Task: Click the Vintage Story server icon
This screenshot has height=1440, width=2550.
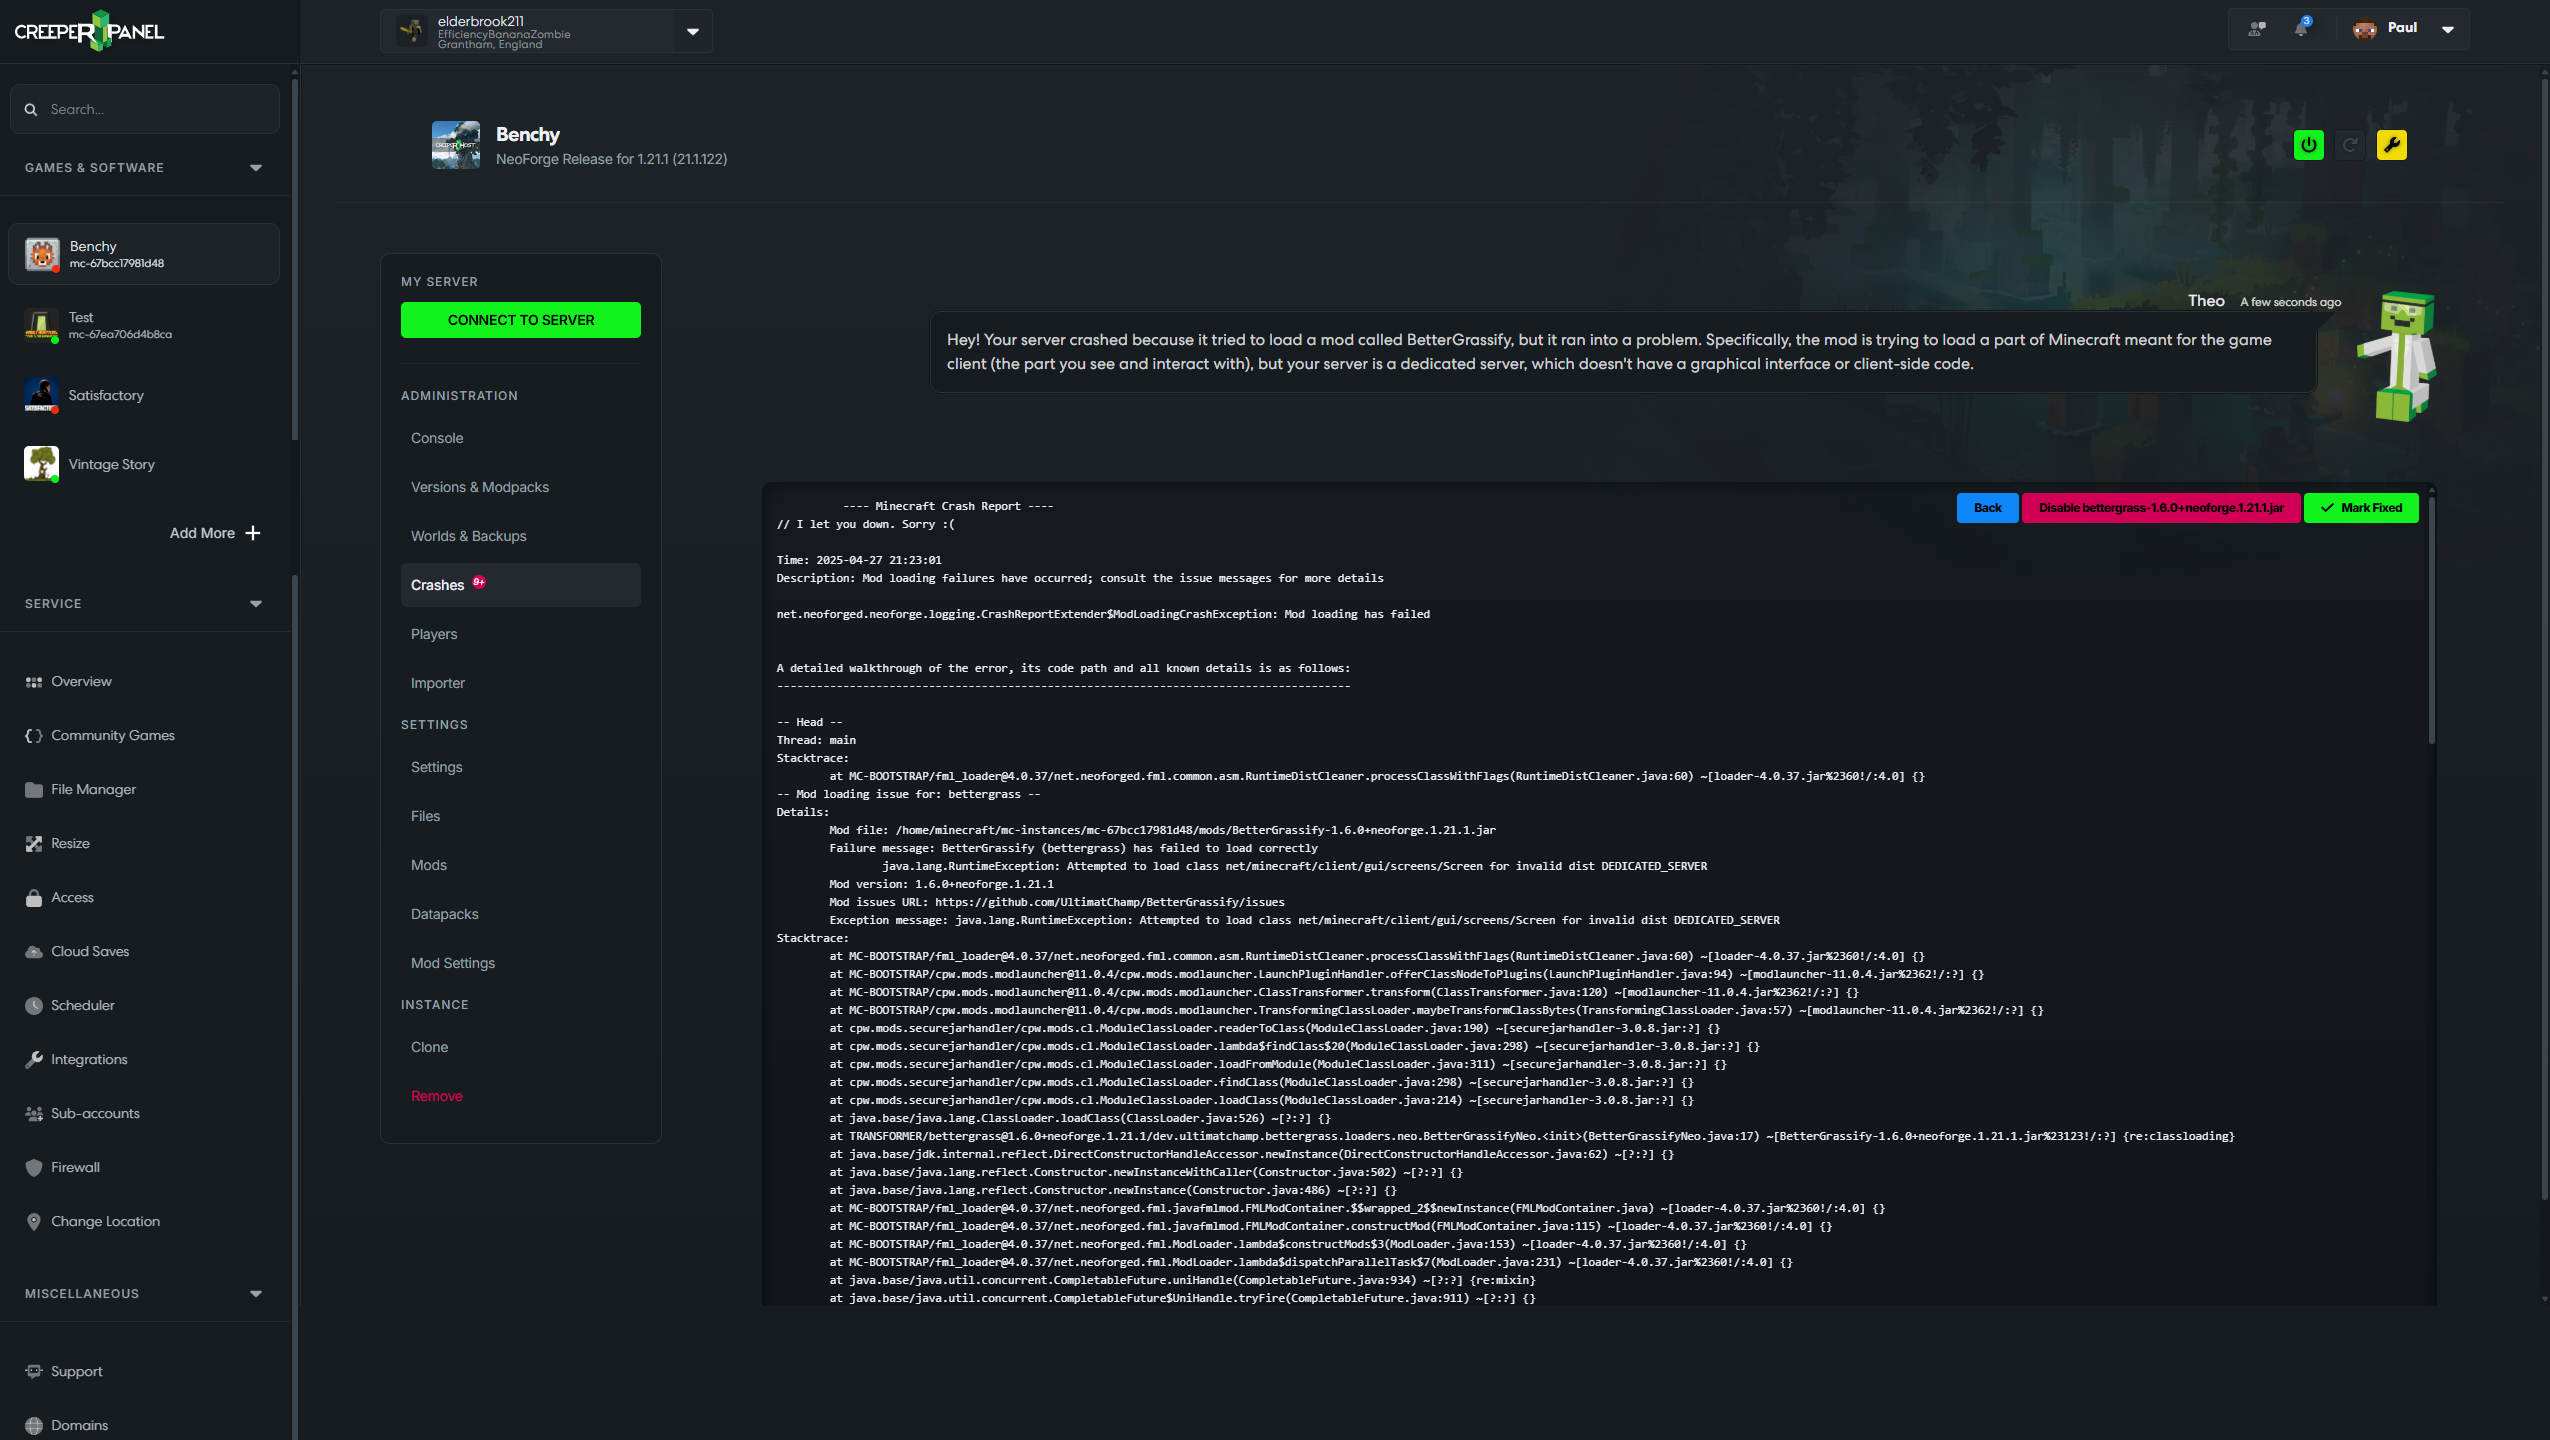Action: coord(42,464)
